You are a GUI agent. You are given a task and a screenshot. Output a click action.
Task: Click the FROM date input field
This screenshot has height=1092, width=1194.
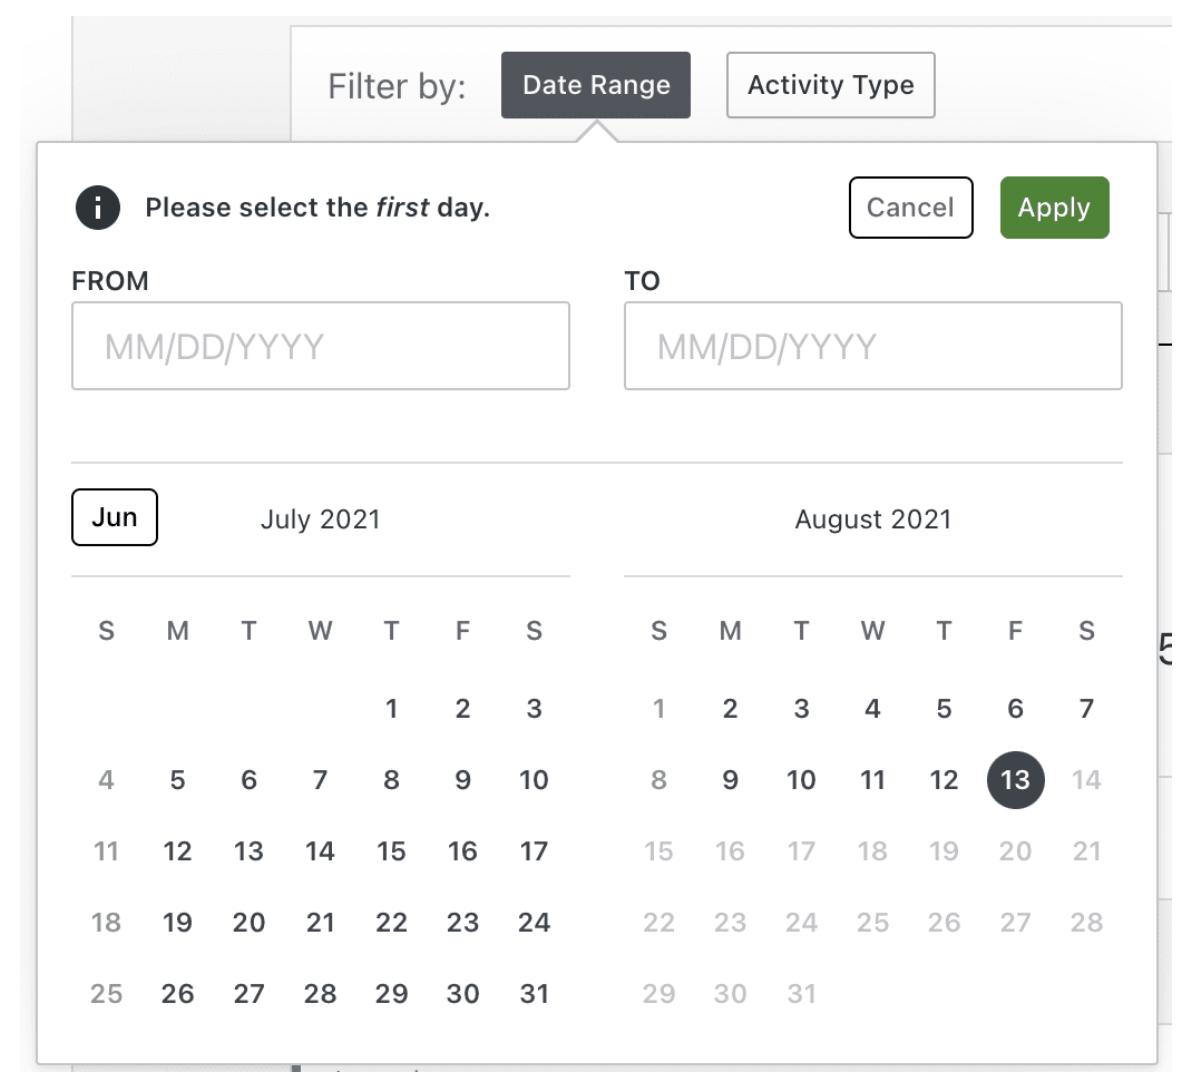click(x=320, y=346)
